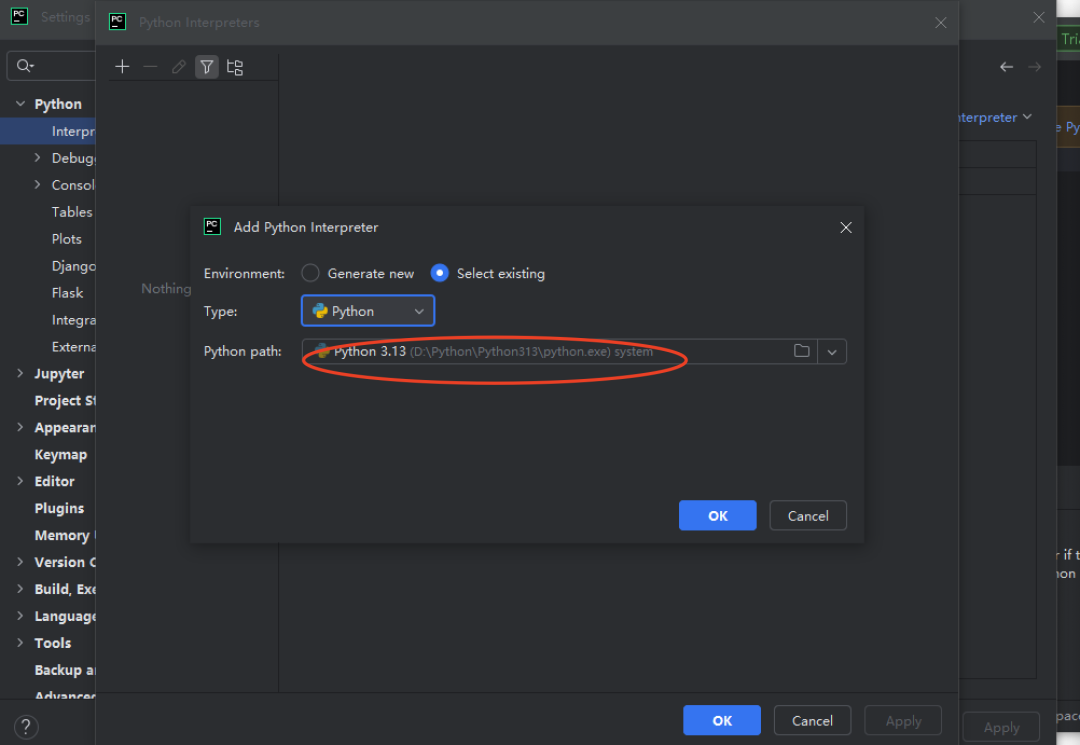Image resolution: width=1080 pixels, height=745 pixels.
Task: Click the edit pencil icon
Action: (178, 67)
